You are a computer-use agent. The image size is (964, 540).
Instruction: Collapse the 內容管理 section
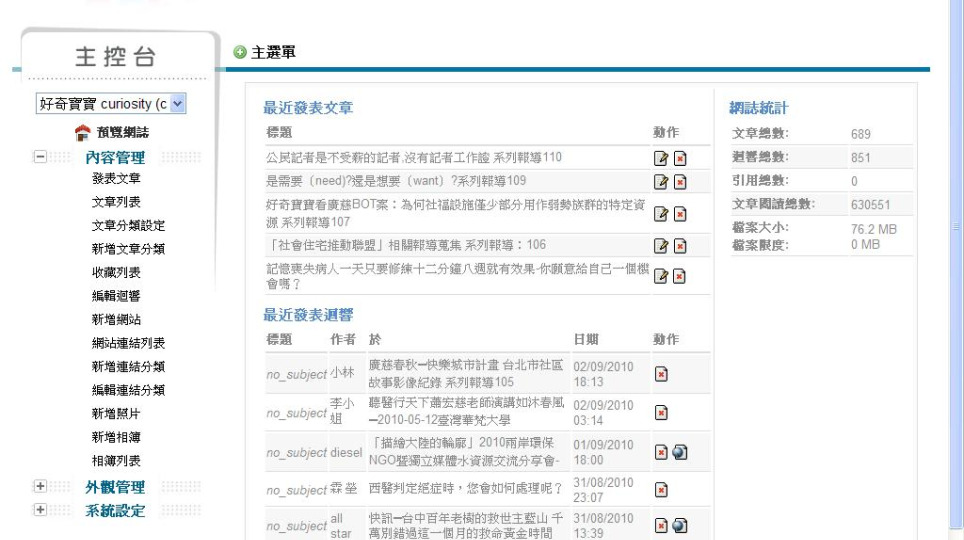[x=37, y=157]
